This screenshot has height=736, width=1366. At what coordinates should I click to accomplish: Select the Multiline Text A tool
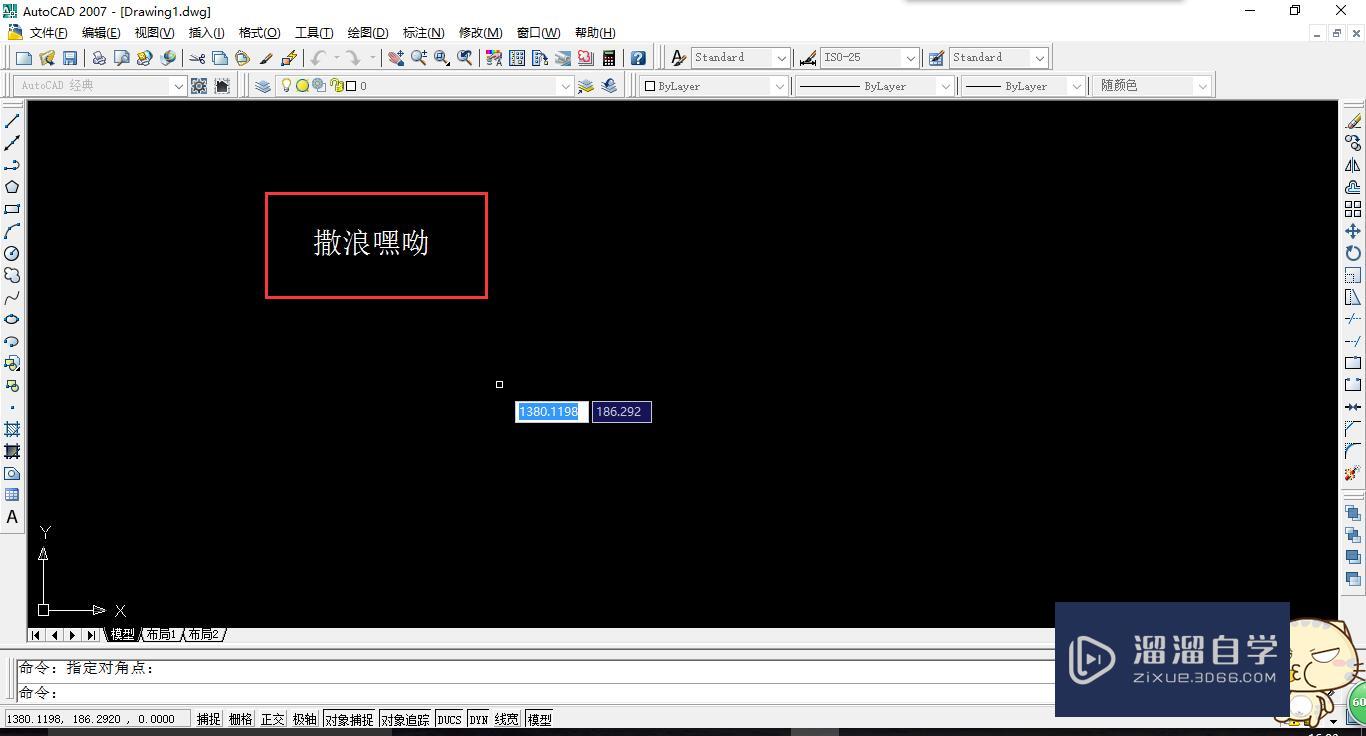[x=12, y=517]
